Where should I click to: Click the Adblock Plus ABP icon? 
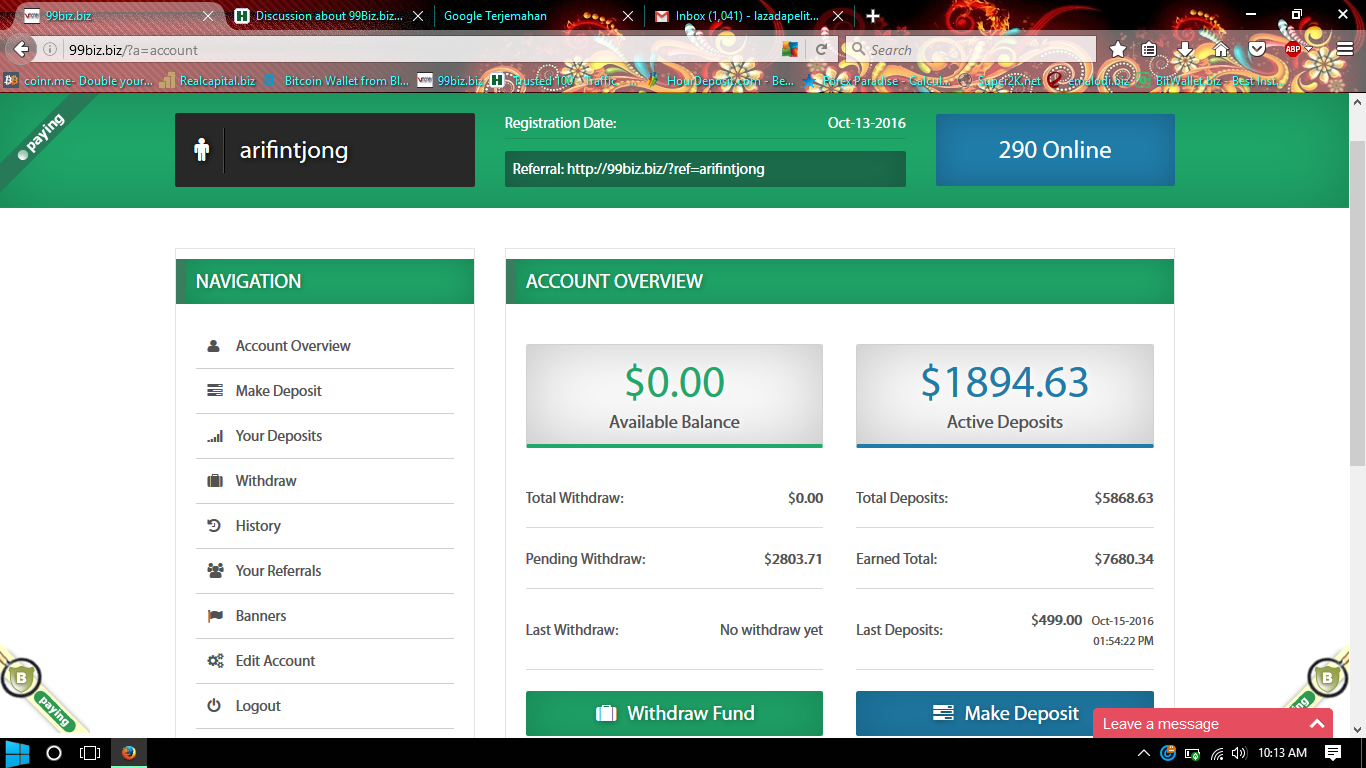(x=1292, y=49)
